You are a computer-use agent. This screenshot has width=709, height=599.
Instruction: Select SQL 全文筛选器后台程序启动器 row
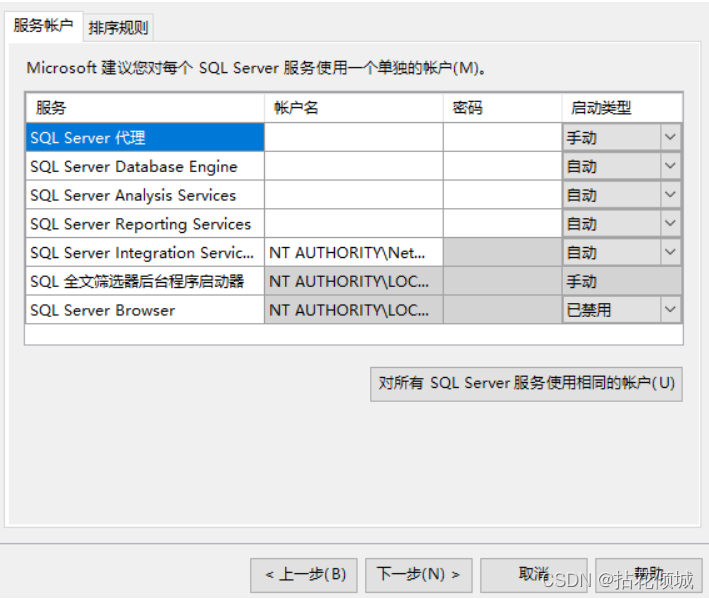click(x=145, y=281)
